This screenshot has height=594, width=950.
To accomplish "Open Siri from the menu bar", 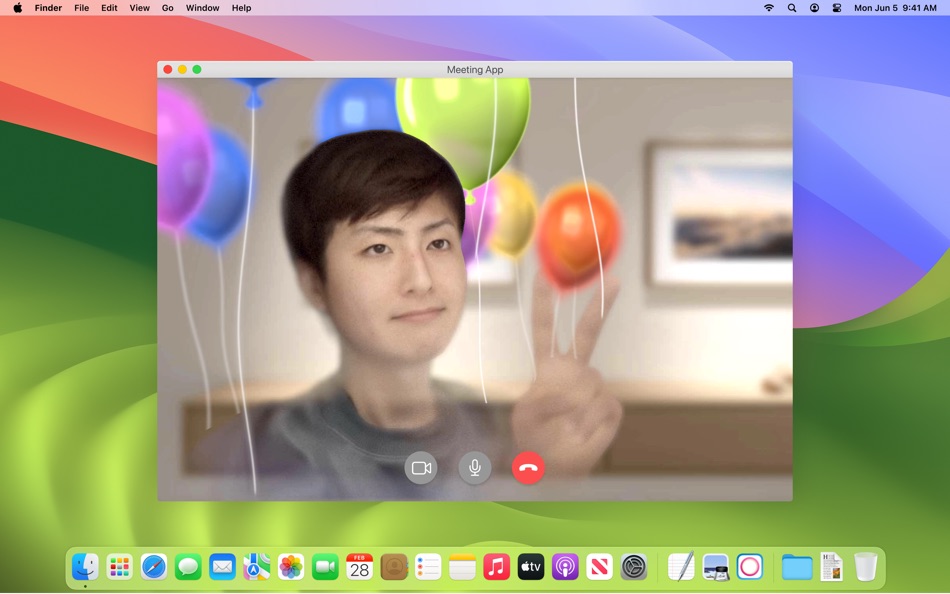I will pos(814,8).
